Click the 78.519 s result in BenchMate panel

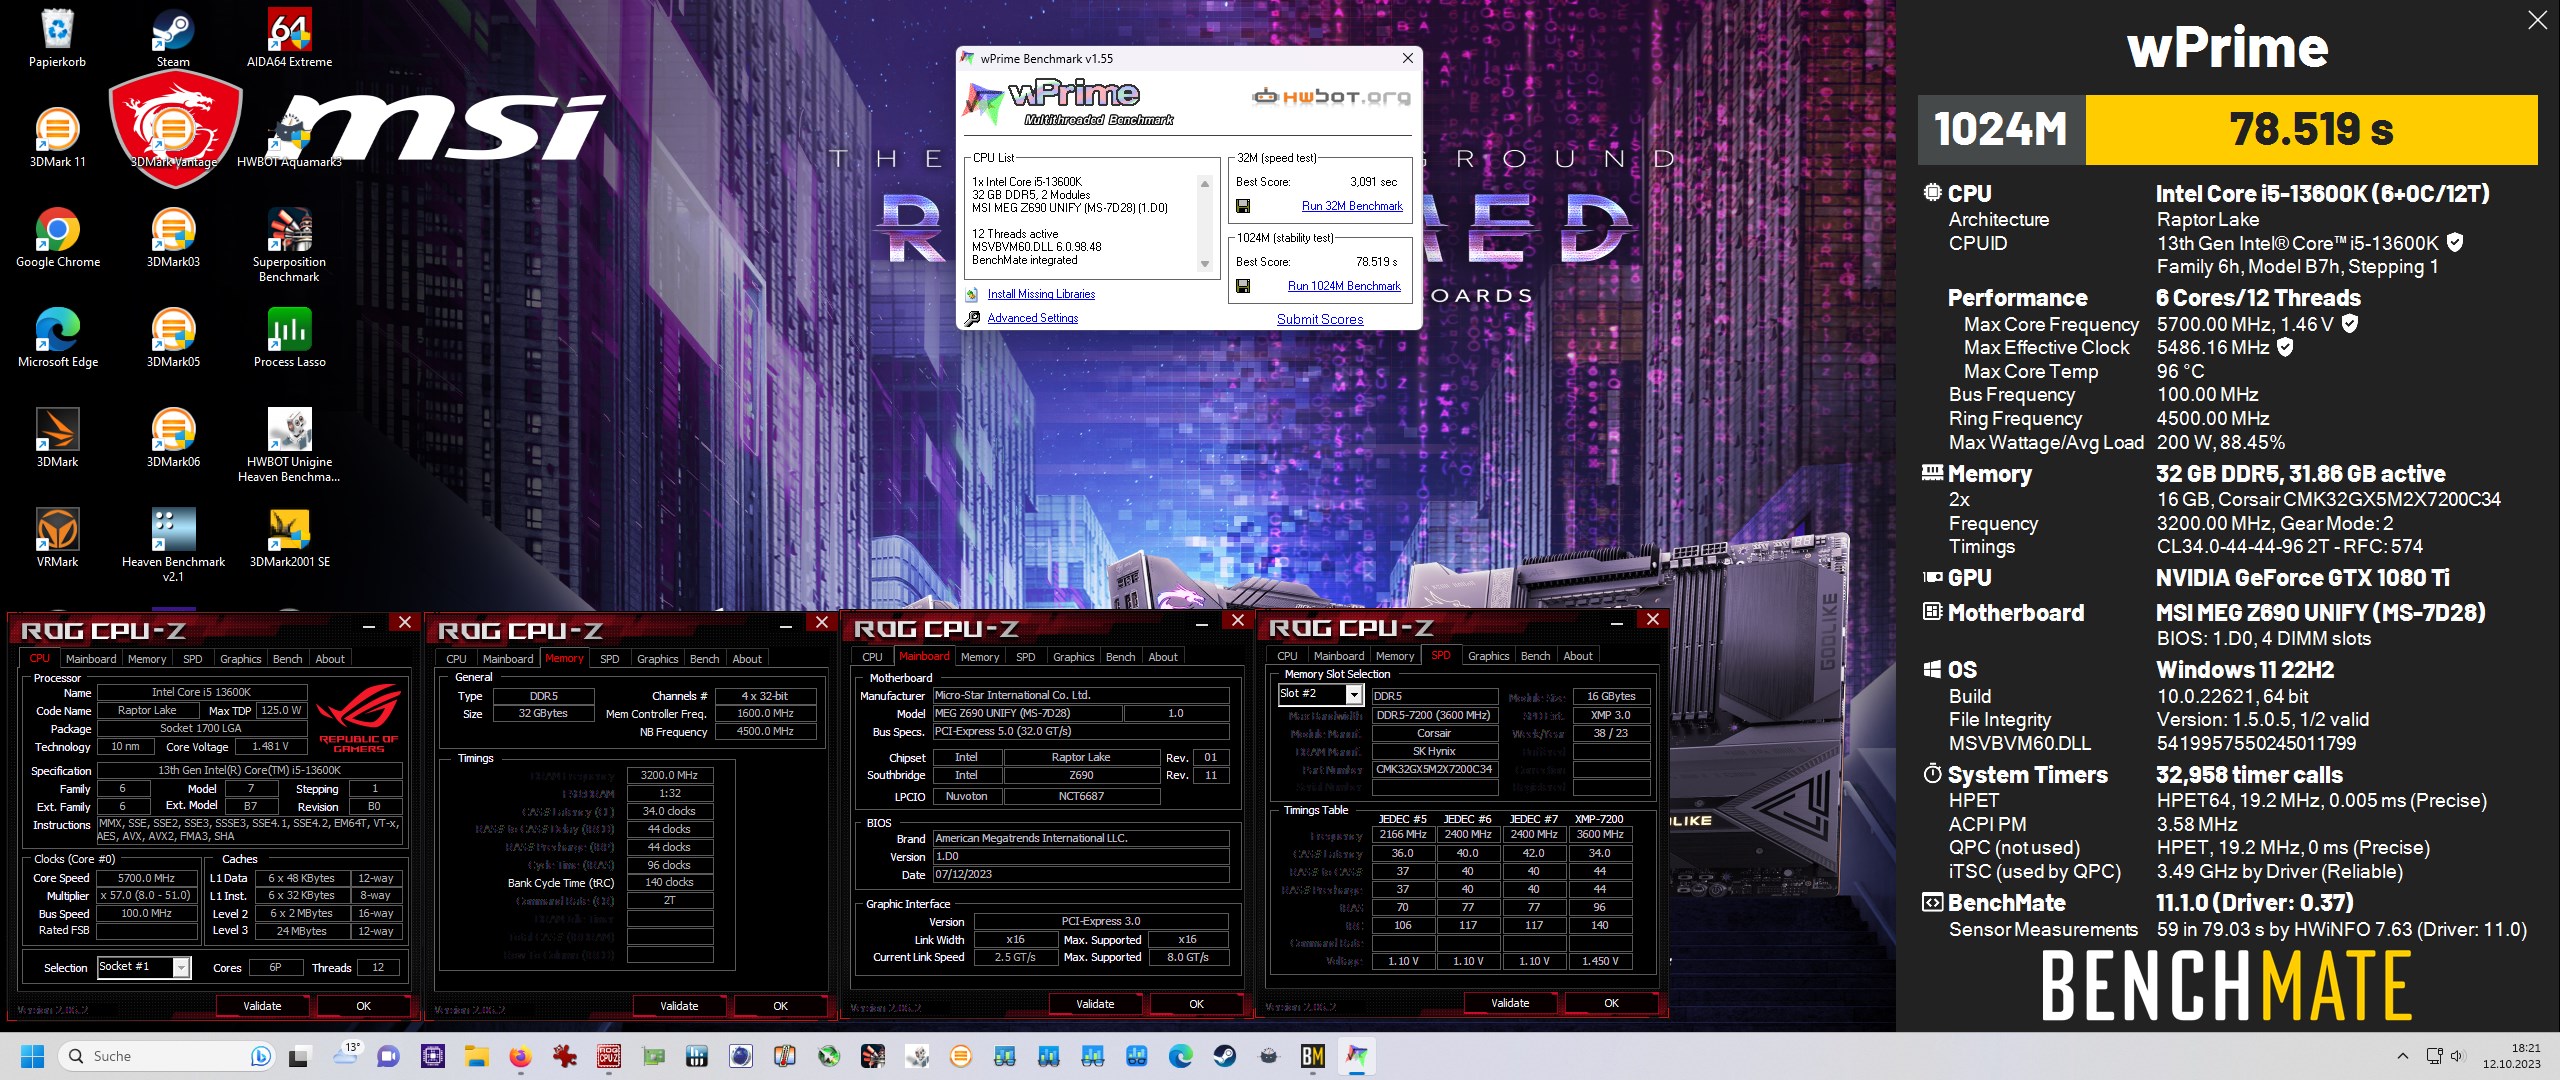tap(2311, 130)
